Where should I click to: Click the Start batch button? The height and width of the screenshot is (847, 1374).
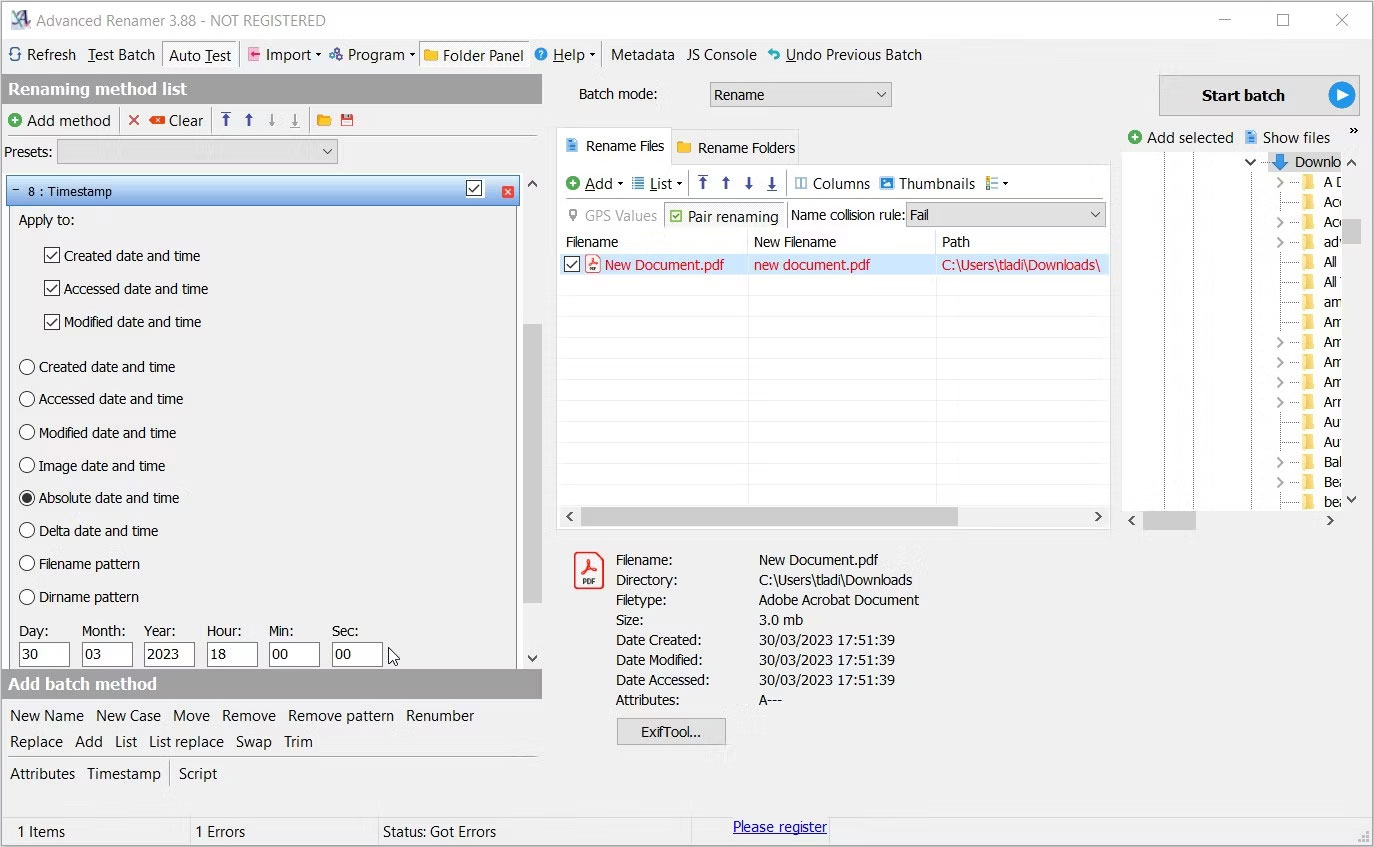coord(1259,96)
